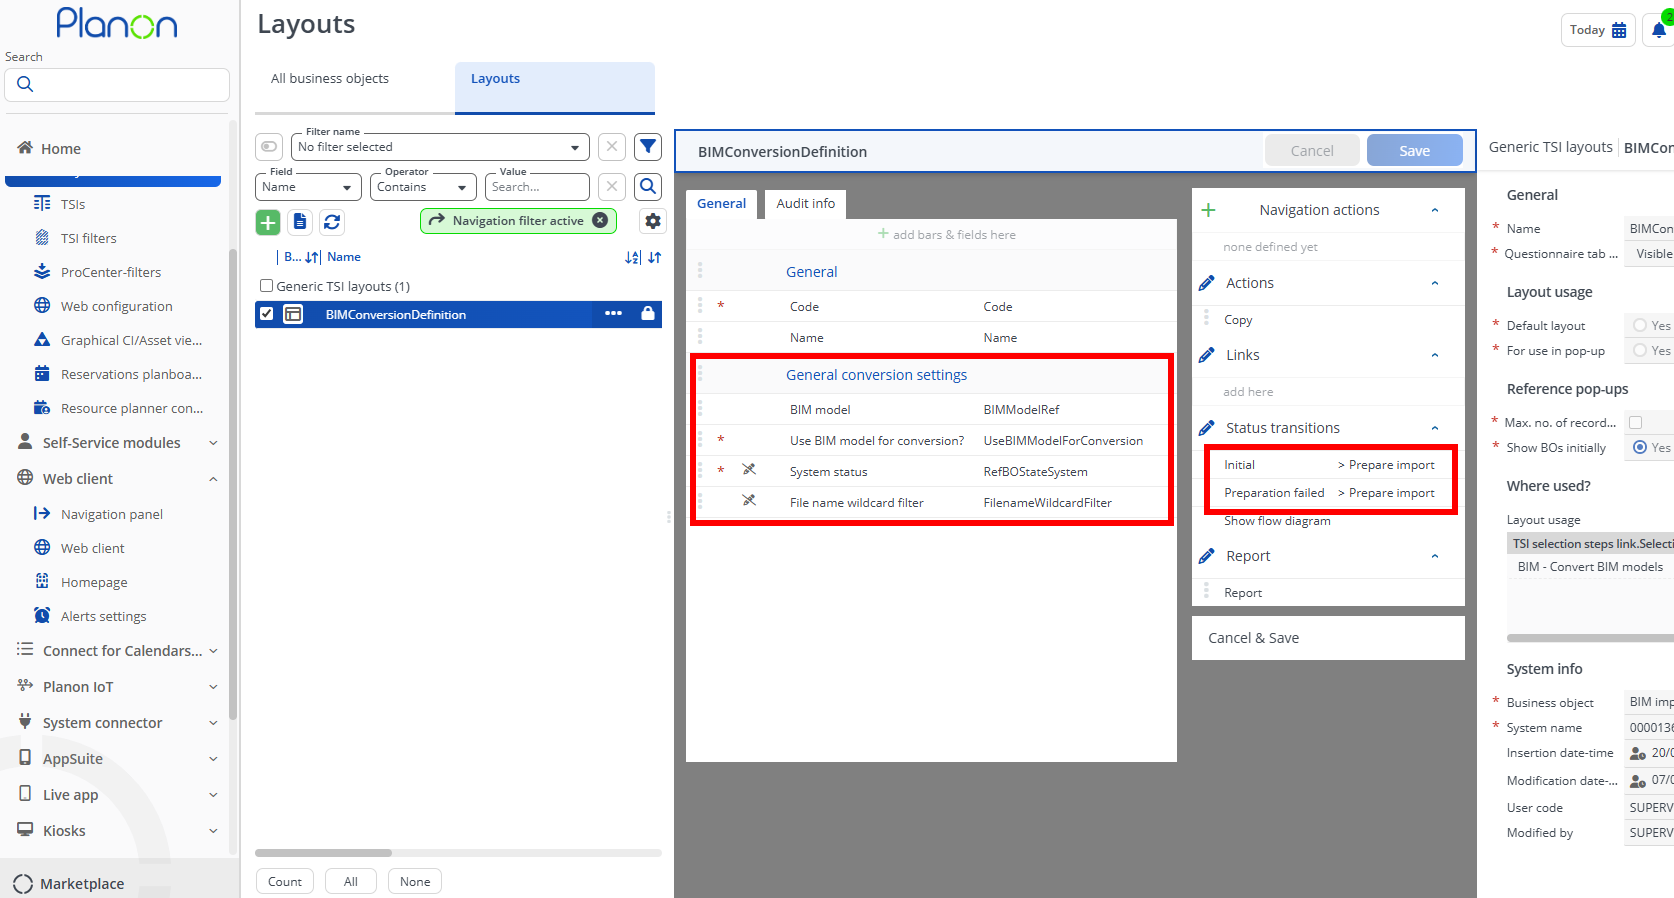Click the All selection button
Screen dimensions: 1674x898
click(x=351, y=882)
